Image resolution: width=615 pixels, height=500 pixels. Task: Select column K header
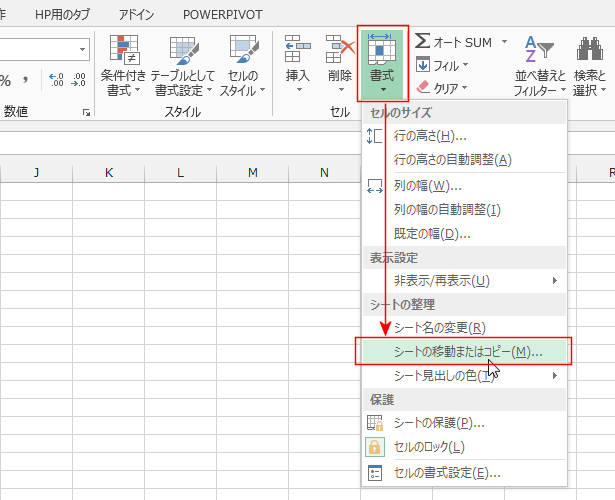[108, 173]
